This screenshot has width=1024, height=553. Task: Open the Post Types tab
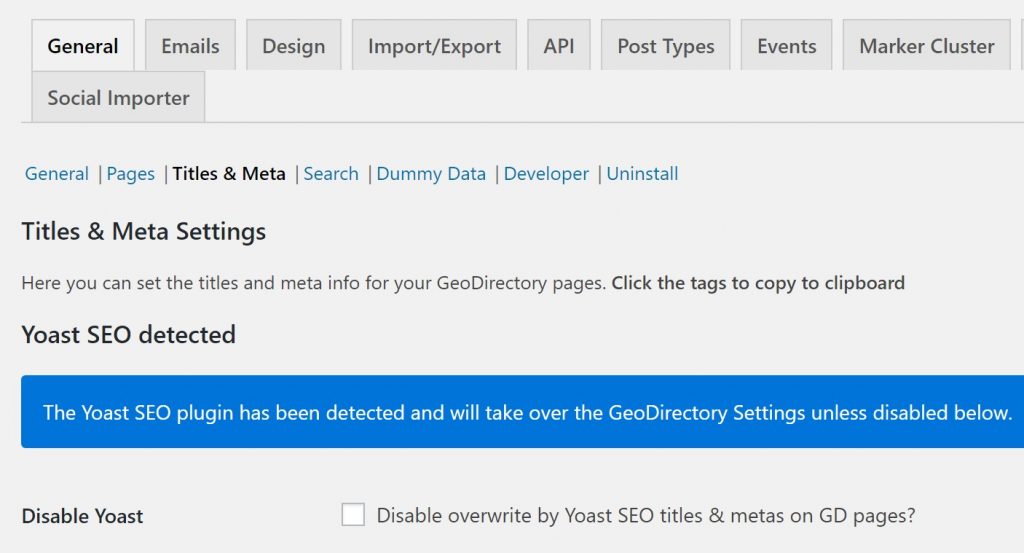665,46
